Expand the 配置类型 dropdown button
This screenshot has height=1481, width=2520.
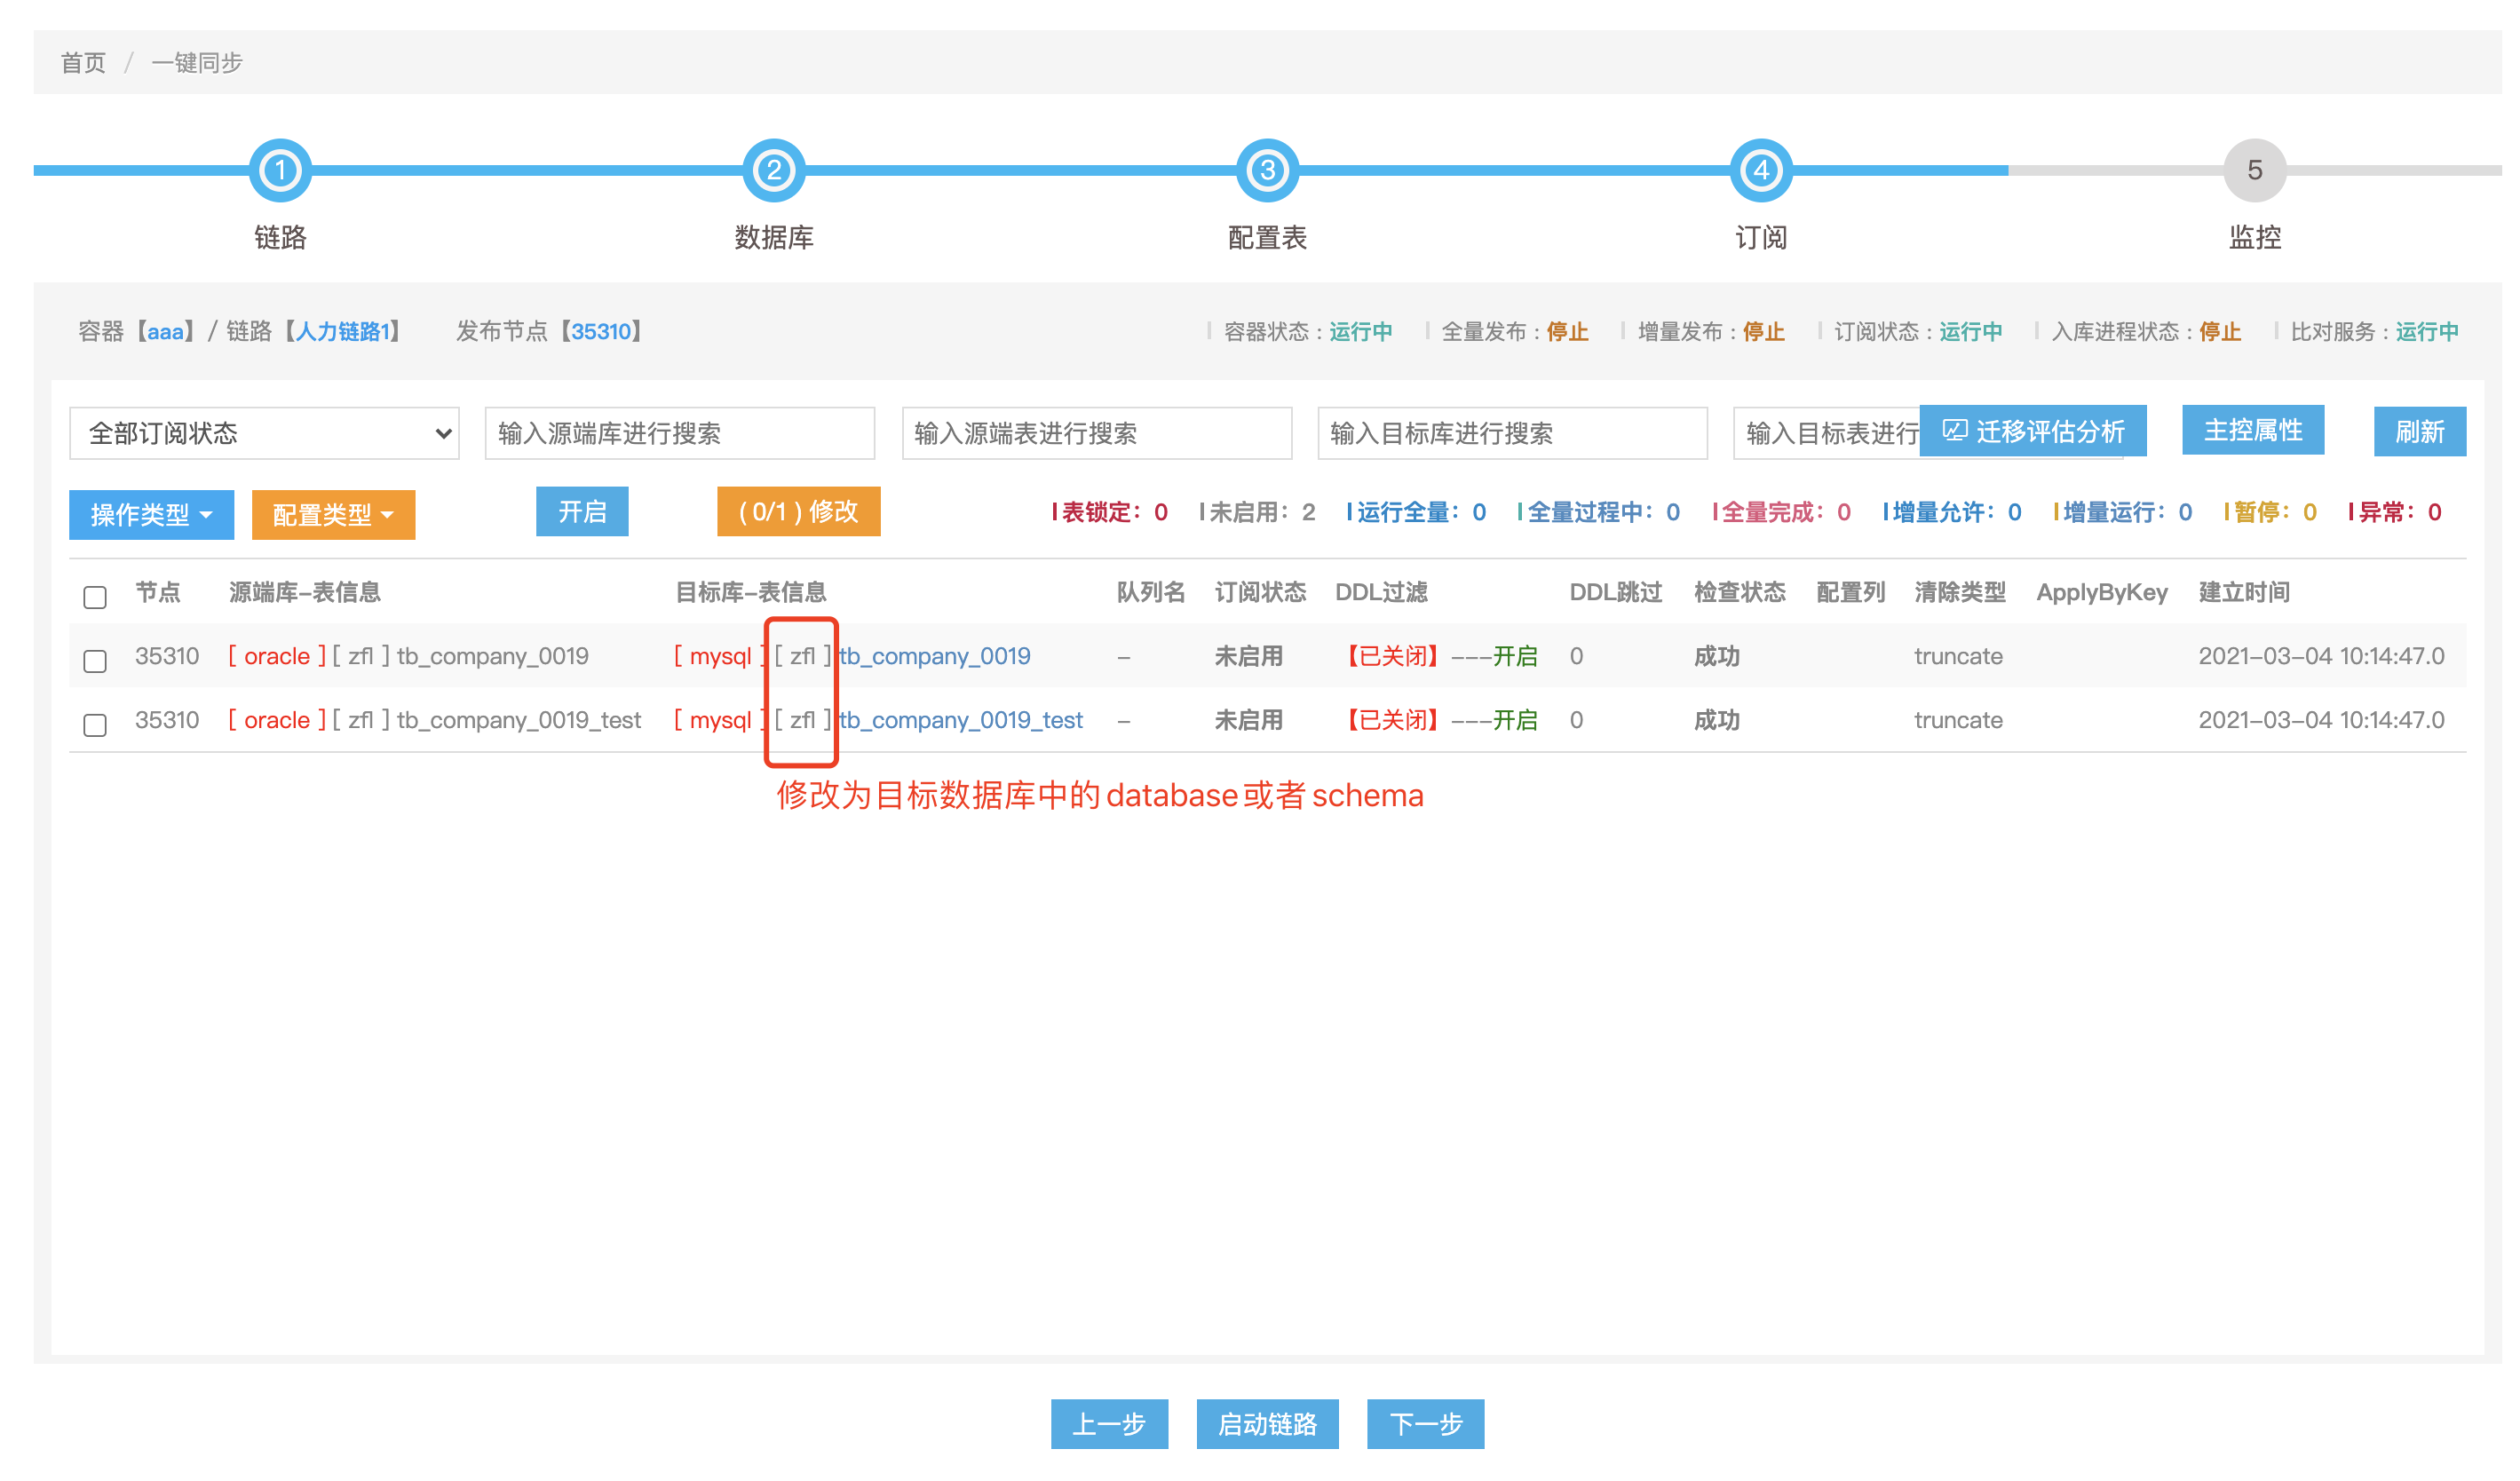click(x=333, y=515)
